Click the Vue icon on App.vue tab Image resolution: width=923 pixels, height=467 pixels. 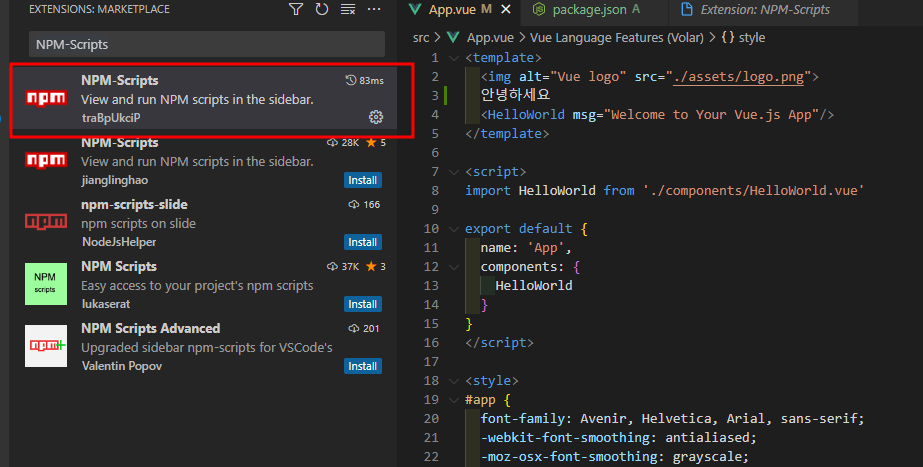[415, 9]
